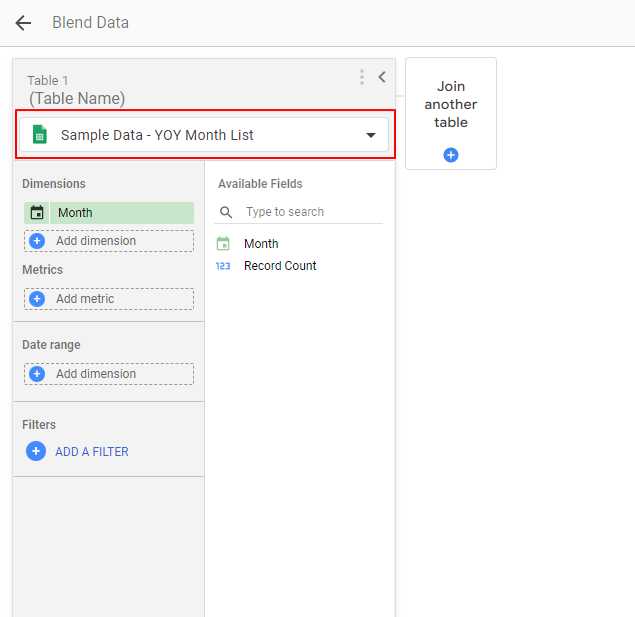Focus the Type to search field
Viewport: 635px width, 617px height.
[310, 212]
